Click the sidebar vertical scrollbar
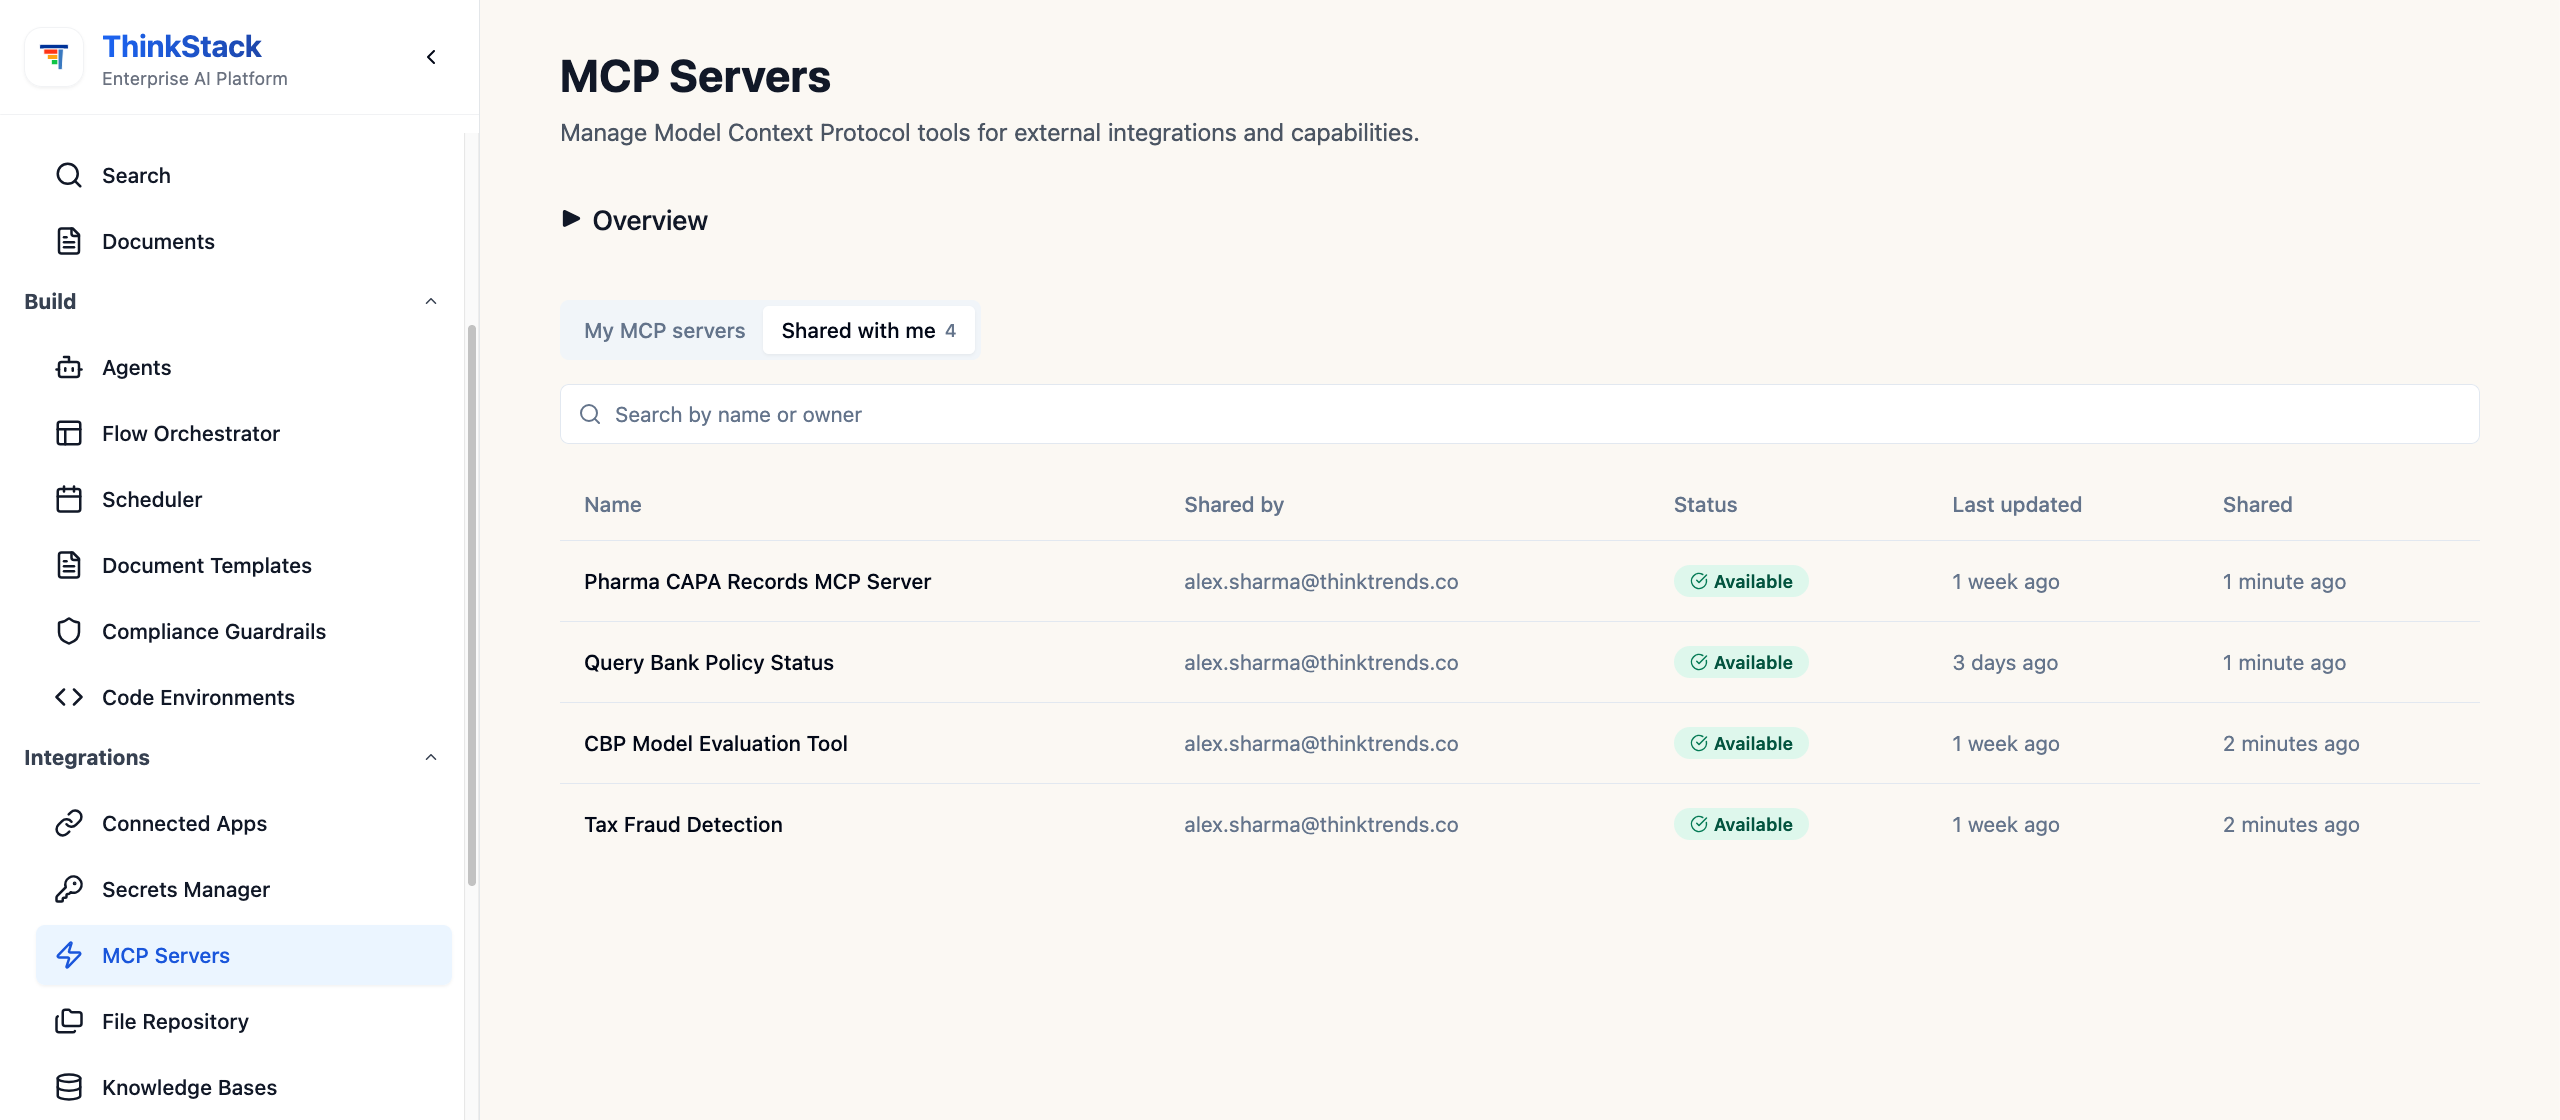The height and width of the screenshot is (1120, 2560). pos(471,605)
